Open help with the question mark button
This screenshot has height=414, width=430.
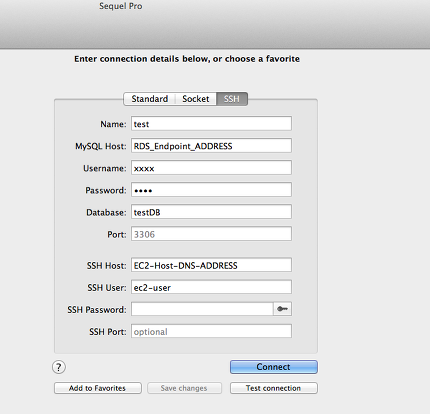point(59,367)
